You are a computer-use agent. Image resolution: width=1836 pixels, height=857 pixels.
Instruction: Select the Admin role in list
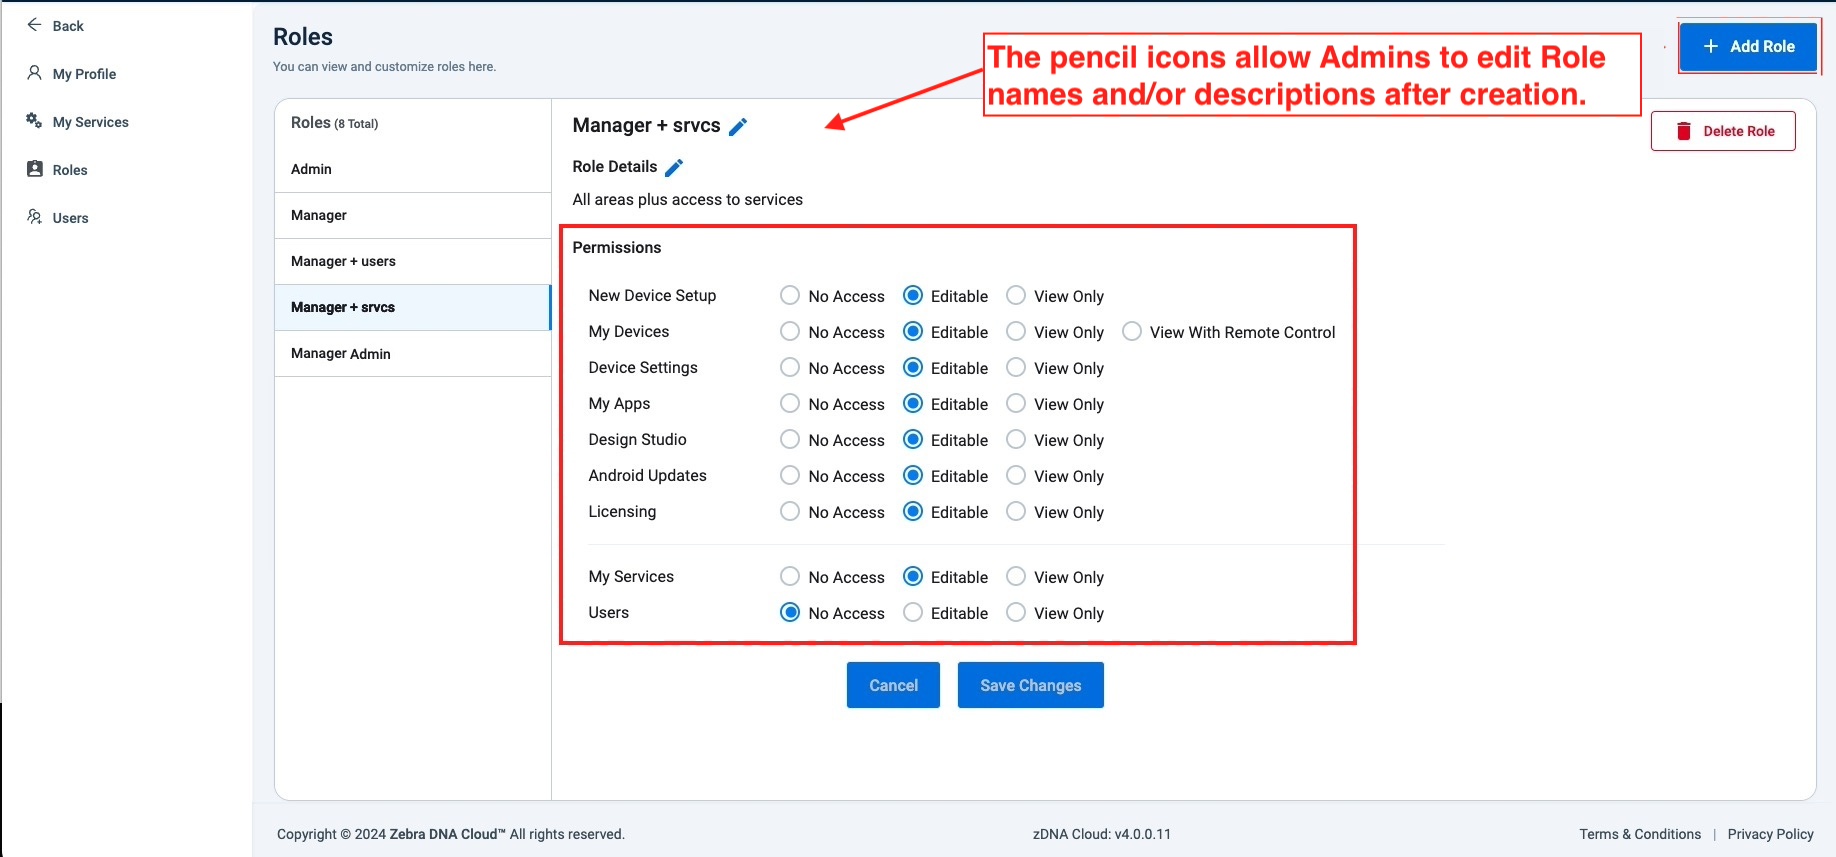click(x=311, y=169)
